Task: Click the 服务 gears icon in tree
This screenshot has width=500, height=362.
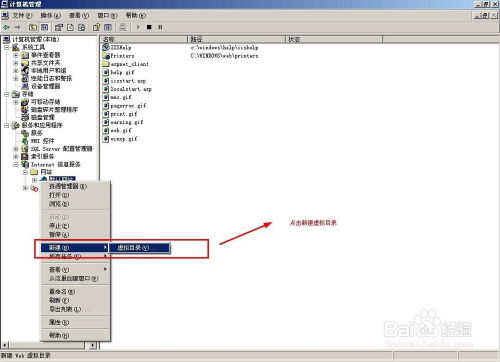Action: coord(25,133)
